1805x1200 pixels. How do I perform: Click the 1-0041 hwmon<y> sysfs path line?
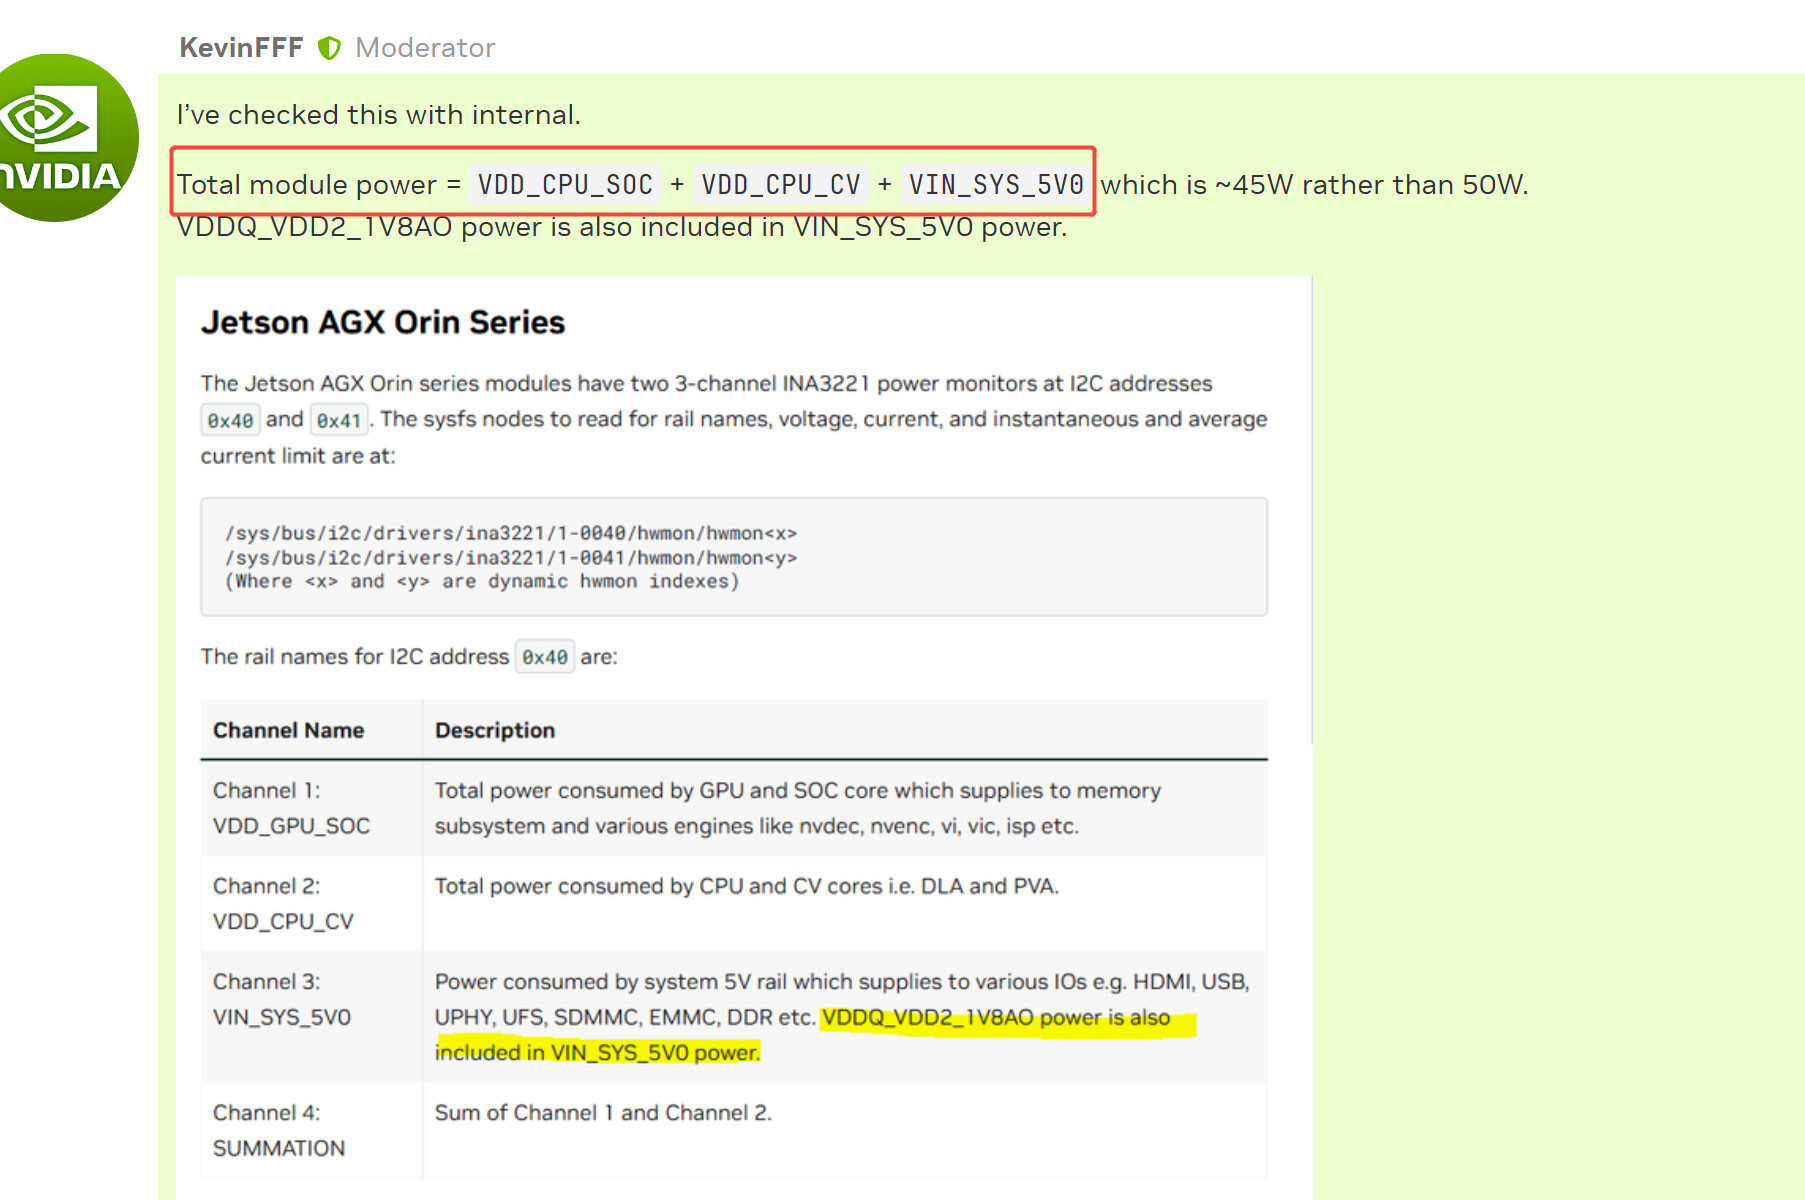511,557
